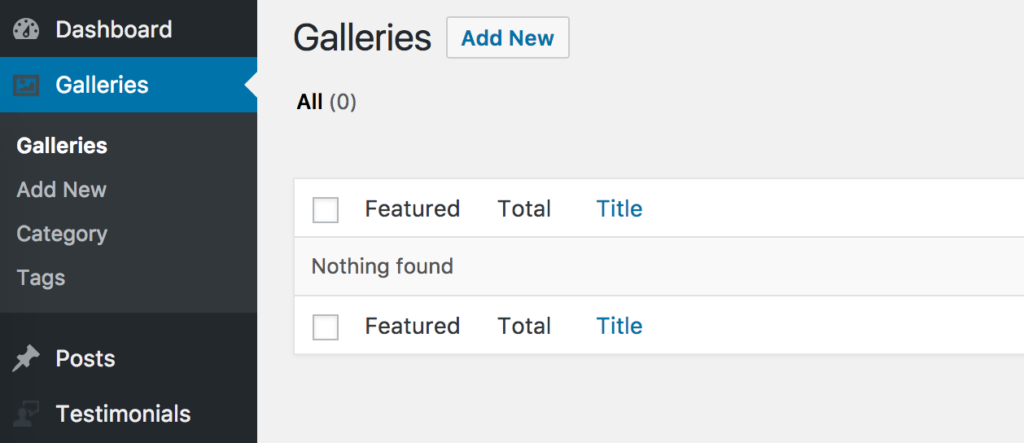Click the Dashboard gauge icon
This screenshot has height=443, width=1024.
coord(26,29)
